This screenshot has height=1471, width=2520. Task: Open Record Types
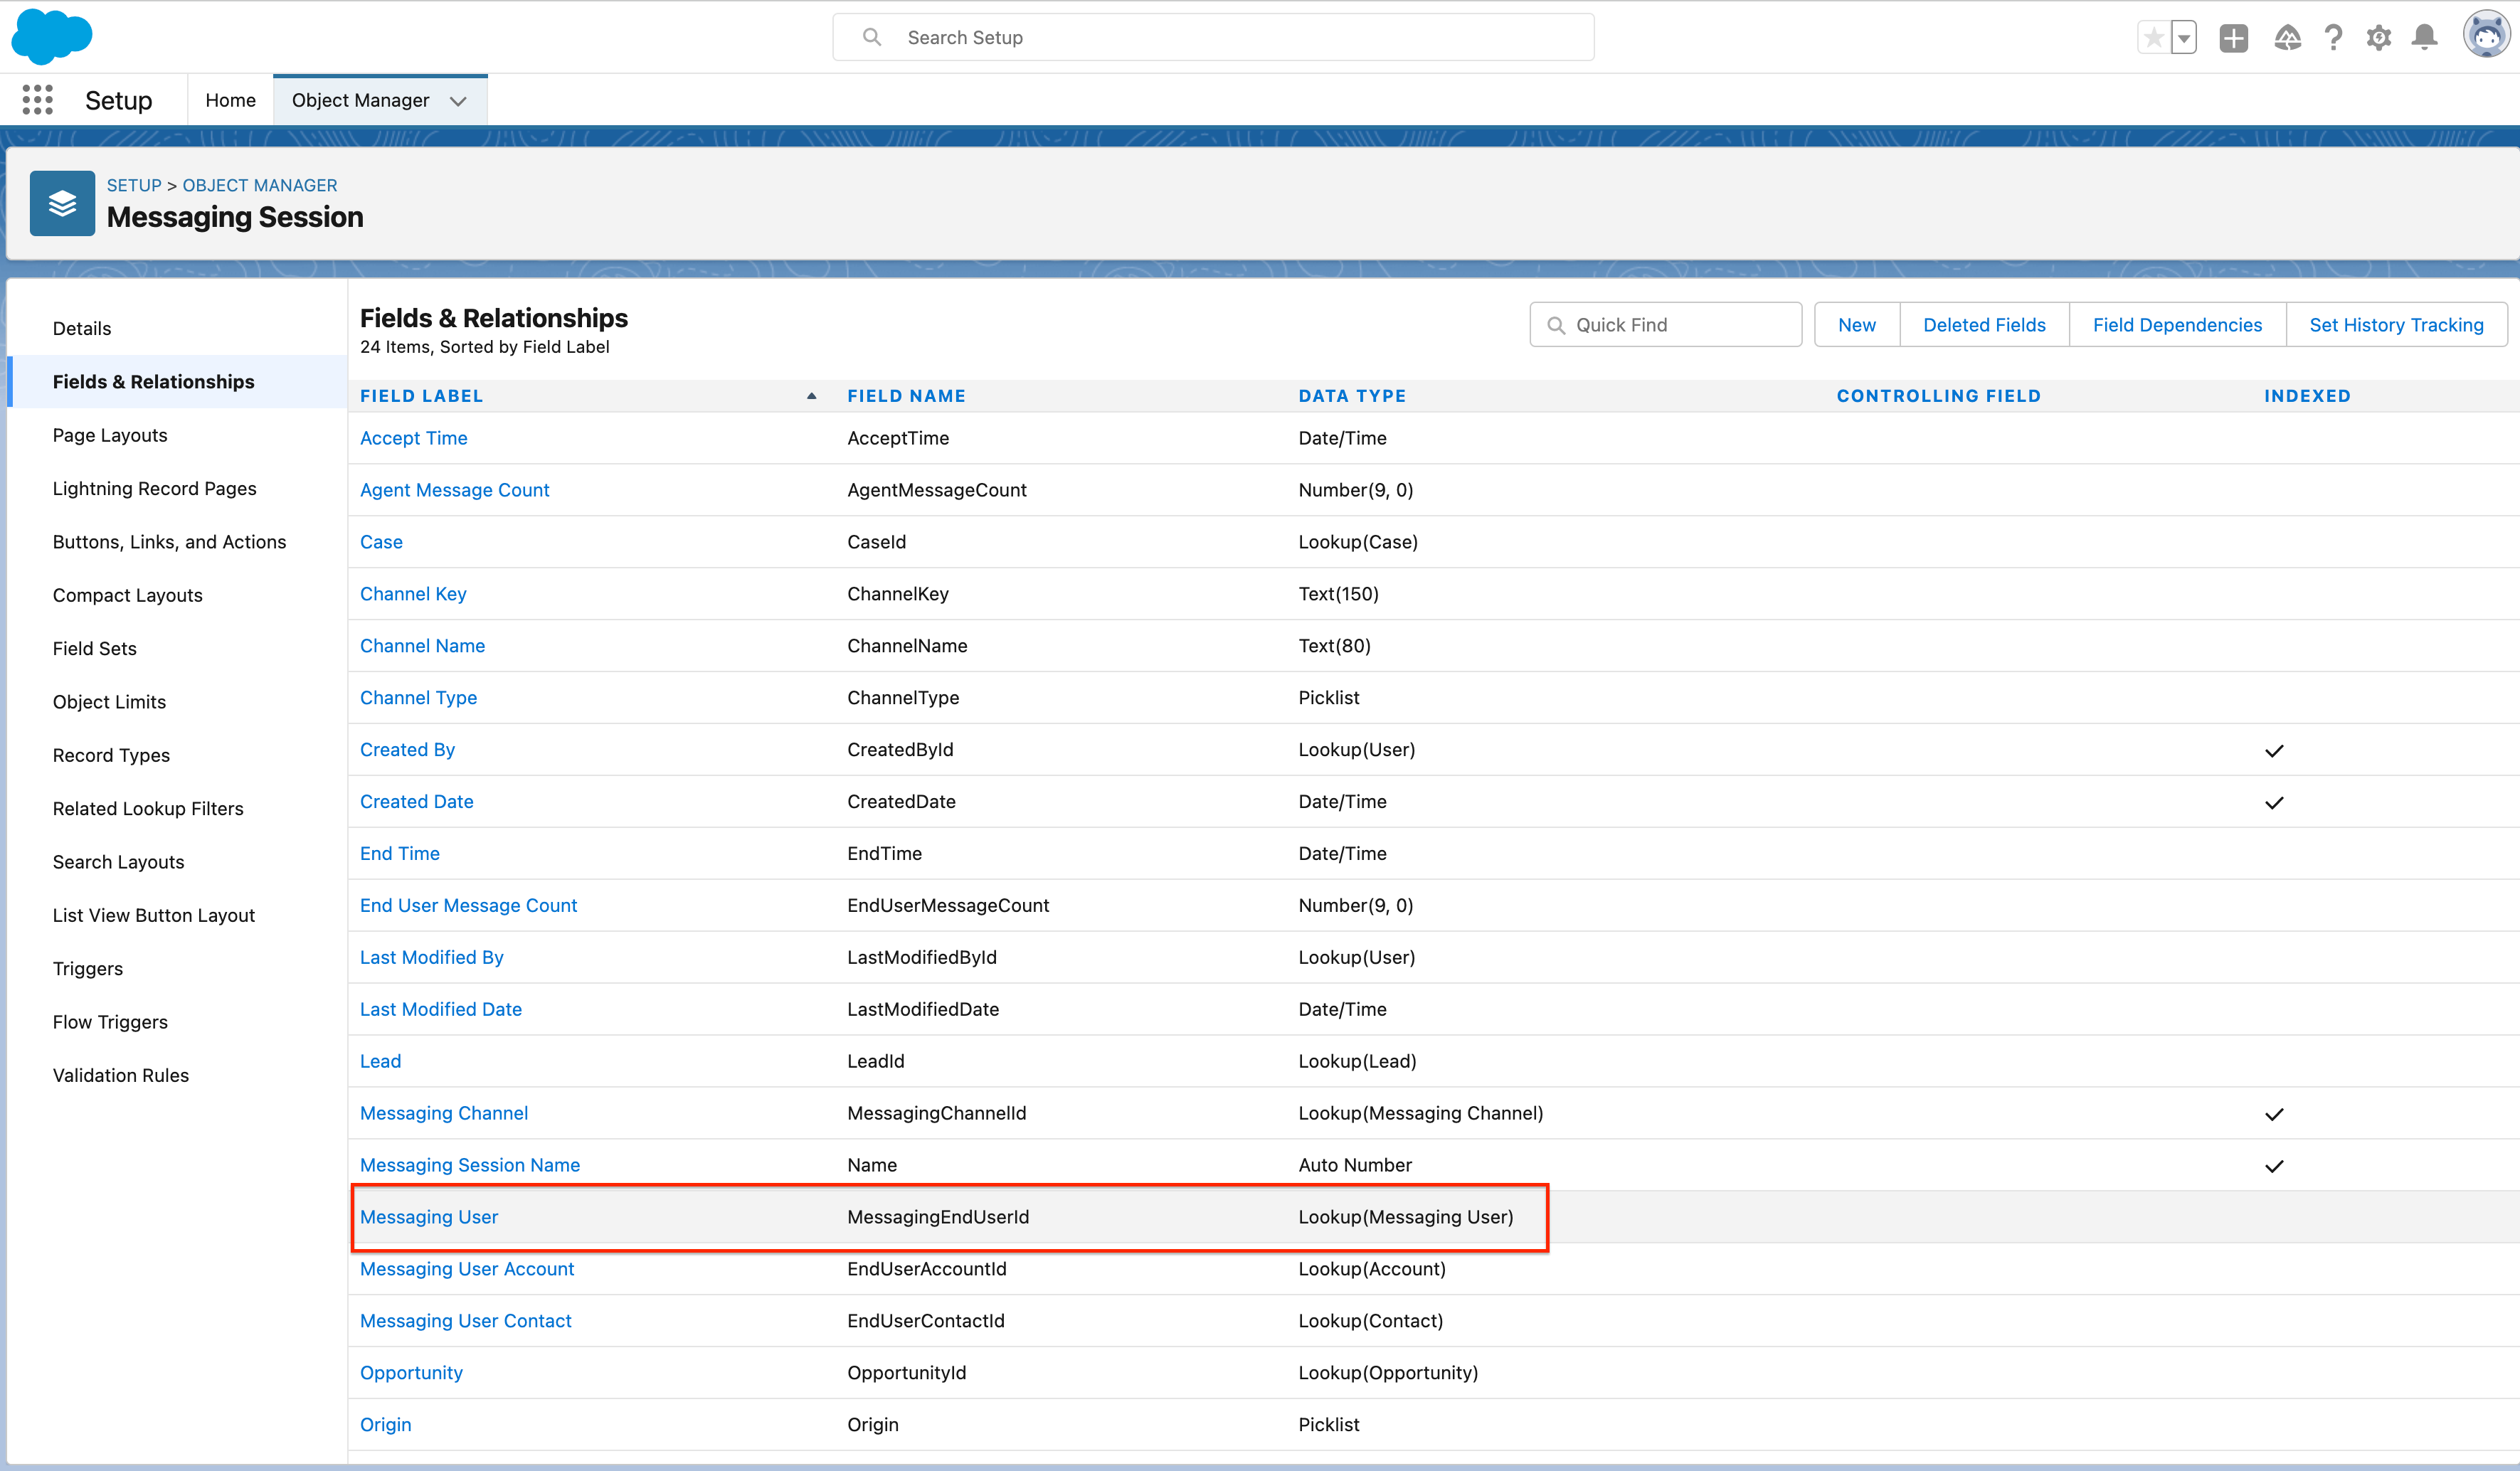111,755
